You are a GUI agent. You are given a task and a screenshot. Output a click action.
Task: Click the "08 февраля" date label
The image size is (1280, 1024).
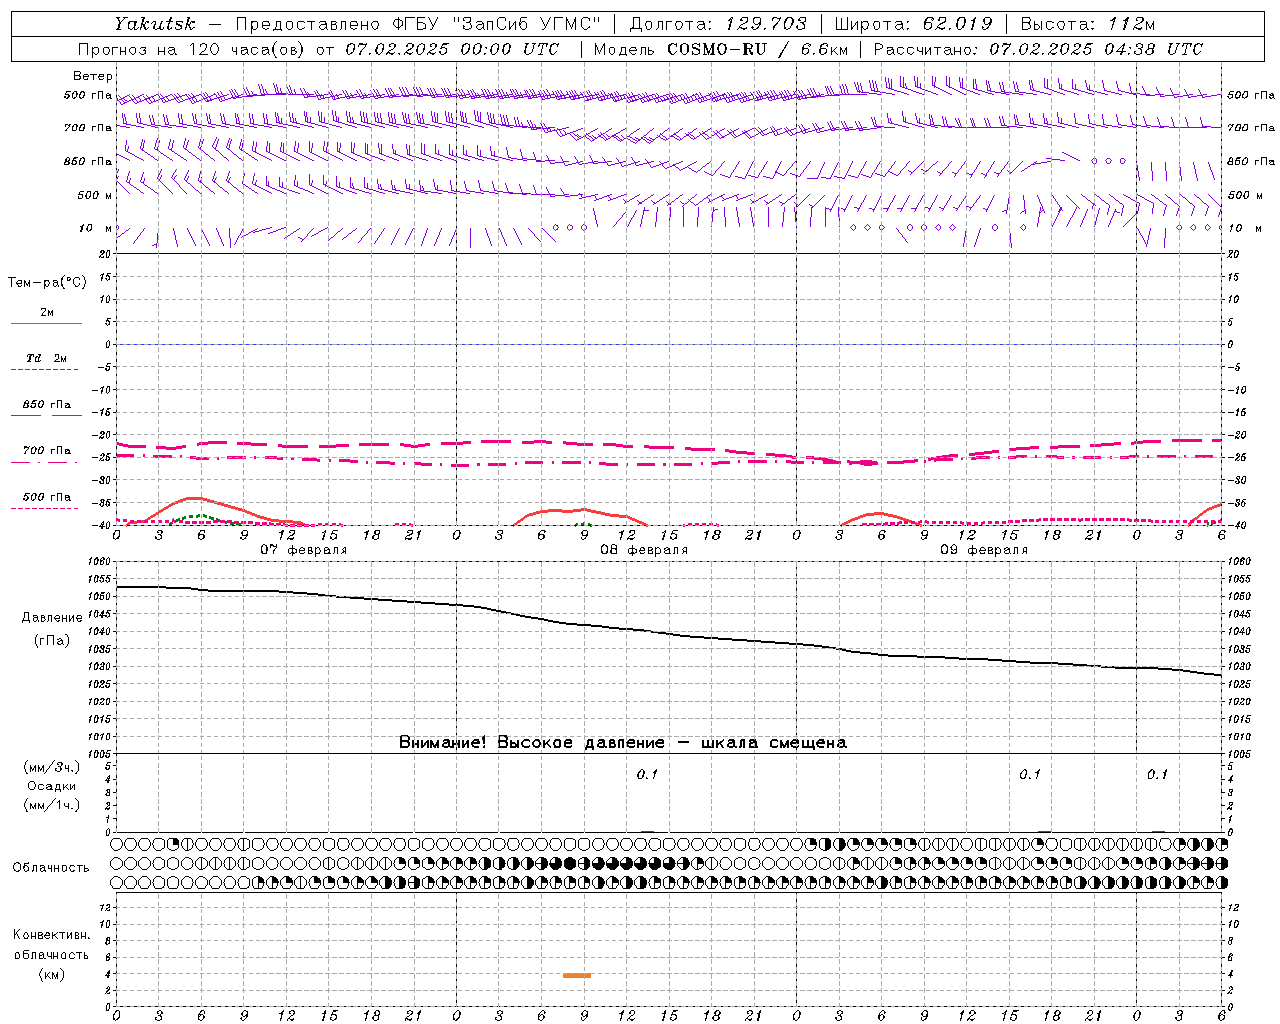(x=644, y=550)
